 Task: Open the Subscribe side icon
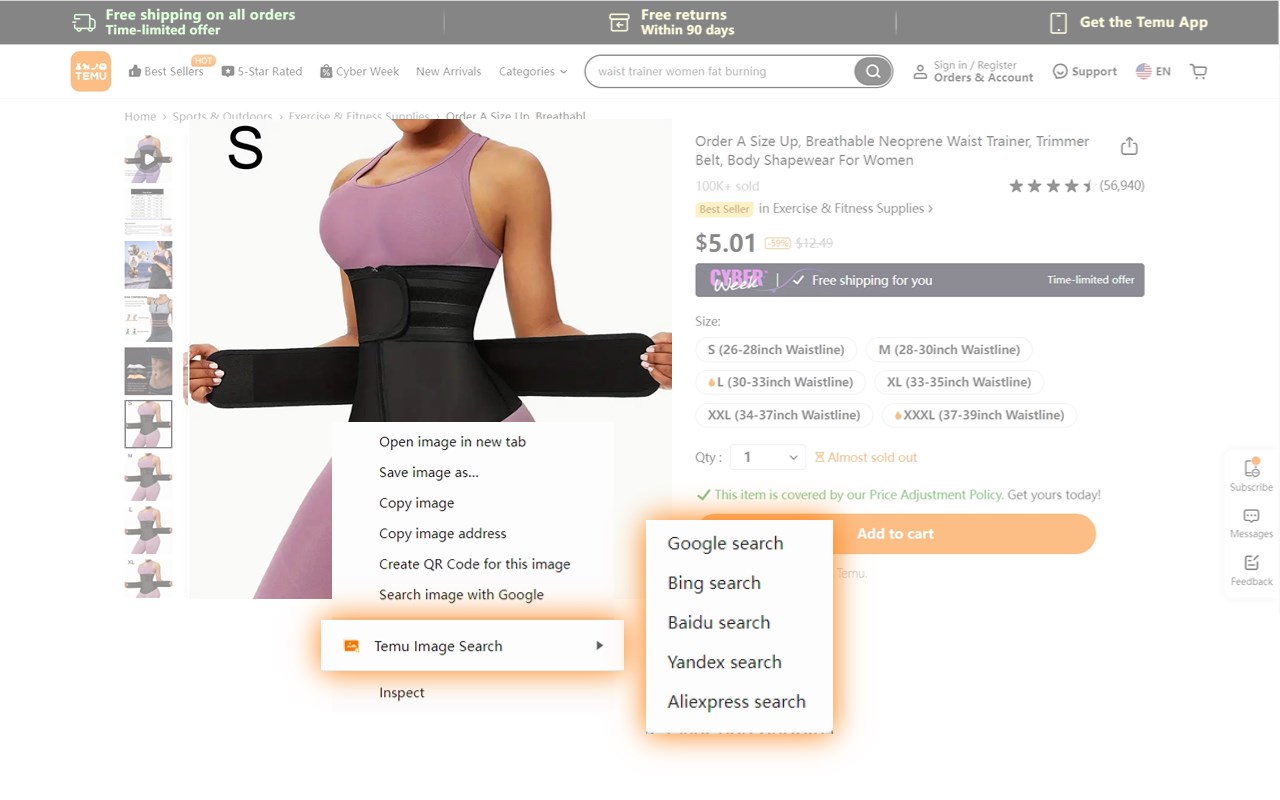pyautogui.click(x=1251, y=475)
